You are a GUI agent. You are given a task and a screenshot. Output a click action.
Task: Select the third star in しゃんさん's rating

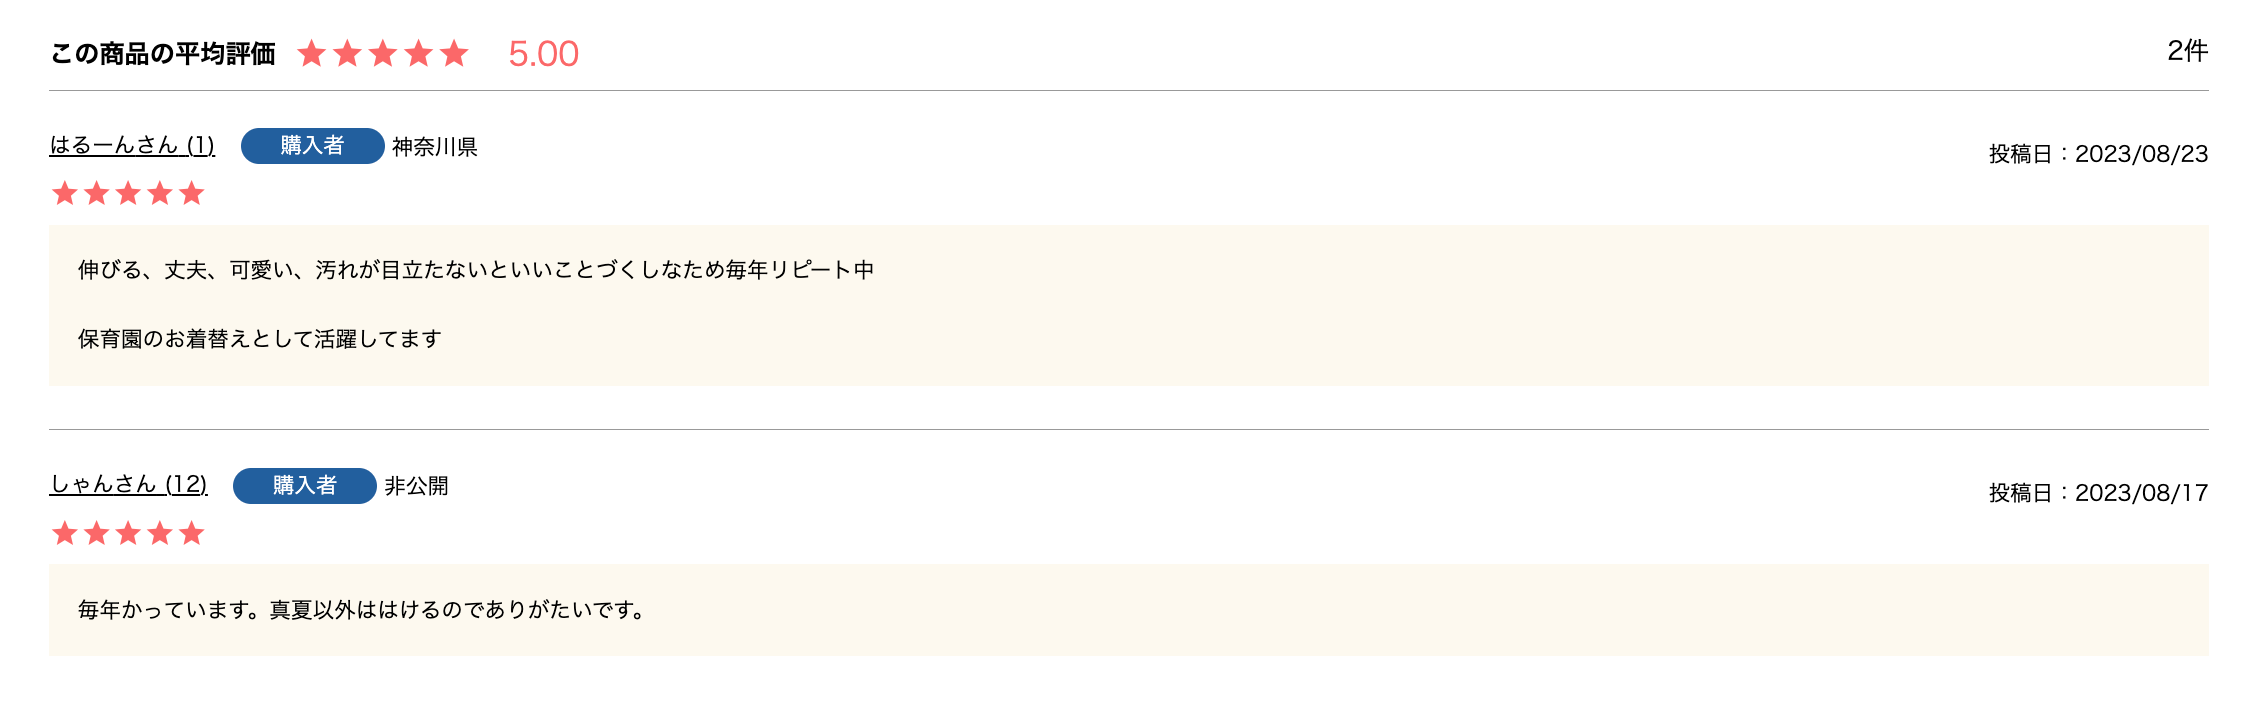(128, 534)
